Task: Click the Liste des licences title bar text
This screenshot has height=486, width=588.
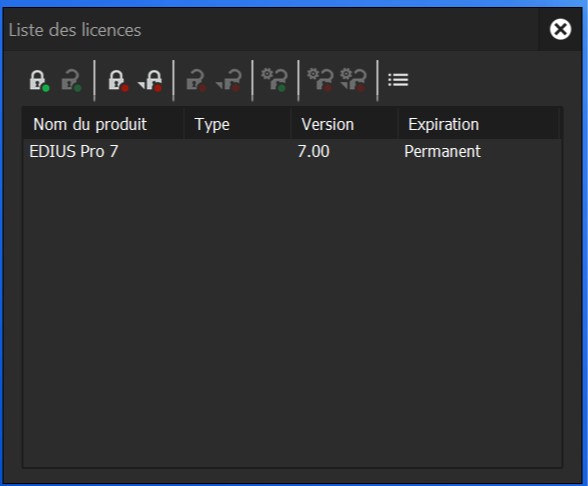Action: [x=75, y=30]
